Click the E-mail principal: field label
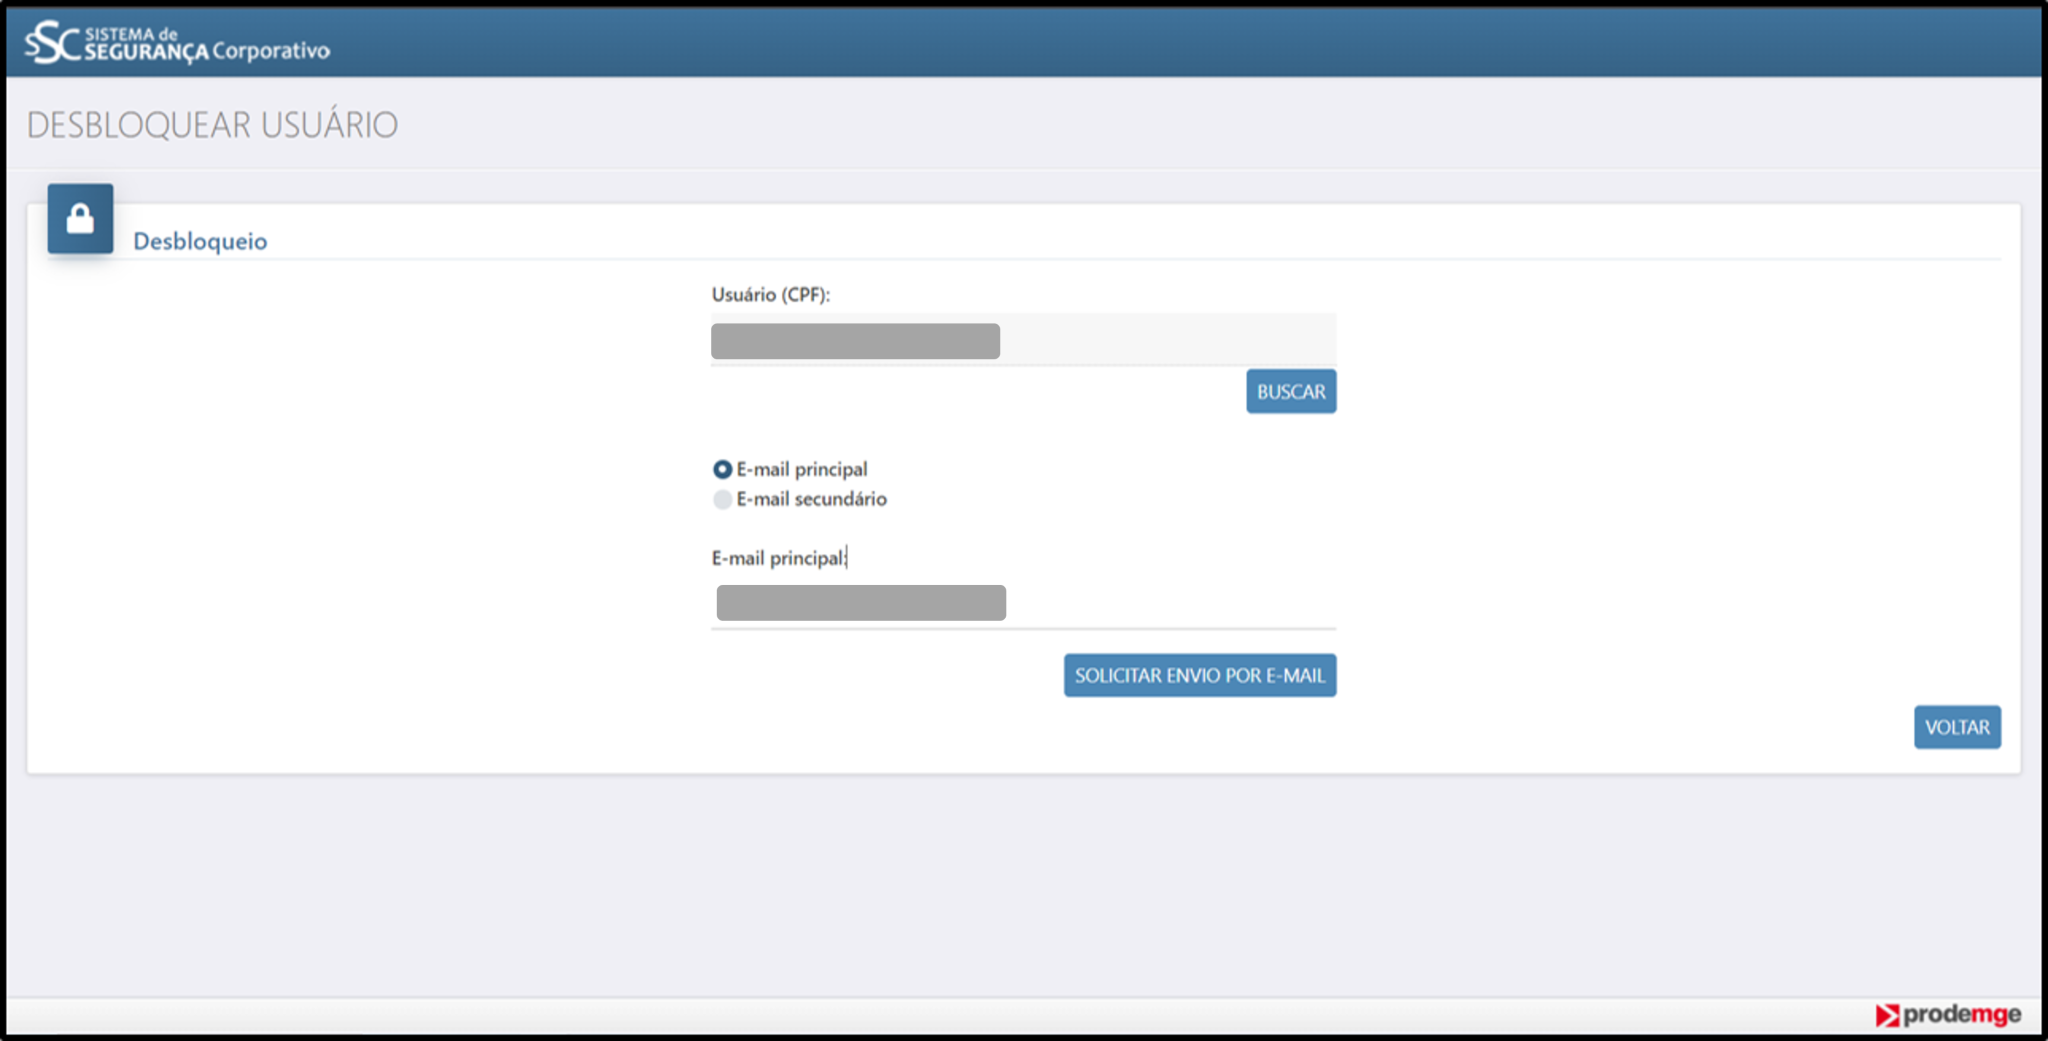Image resolution: width=2048 pixels, height=1041 pixels. (x=778, y=558)
